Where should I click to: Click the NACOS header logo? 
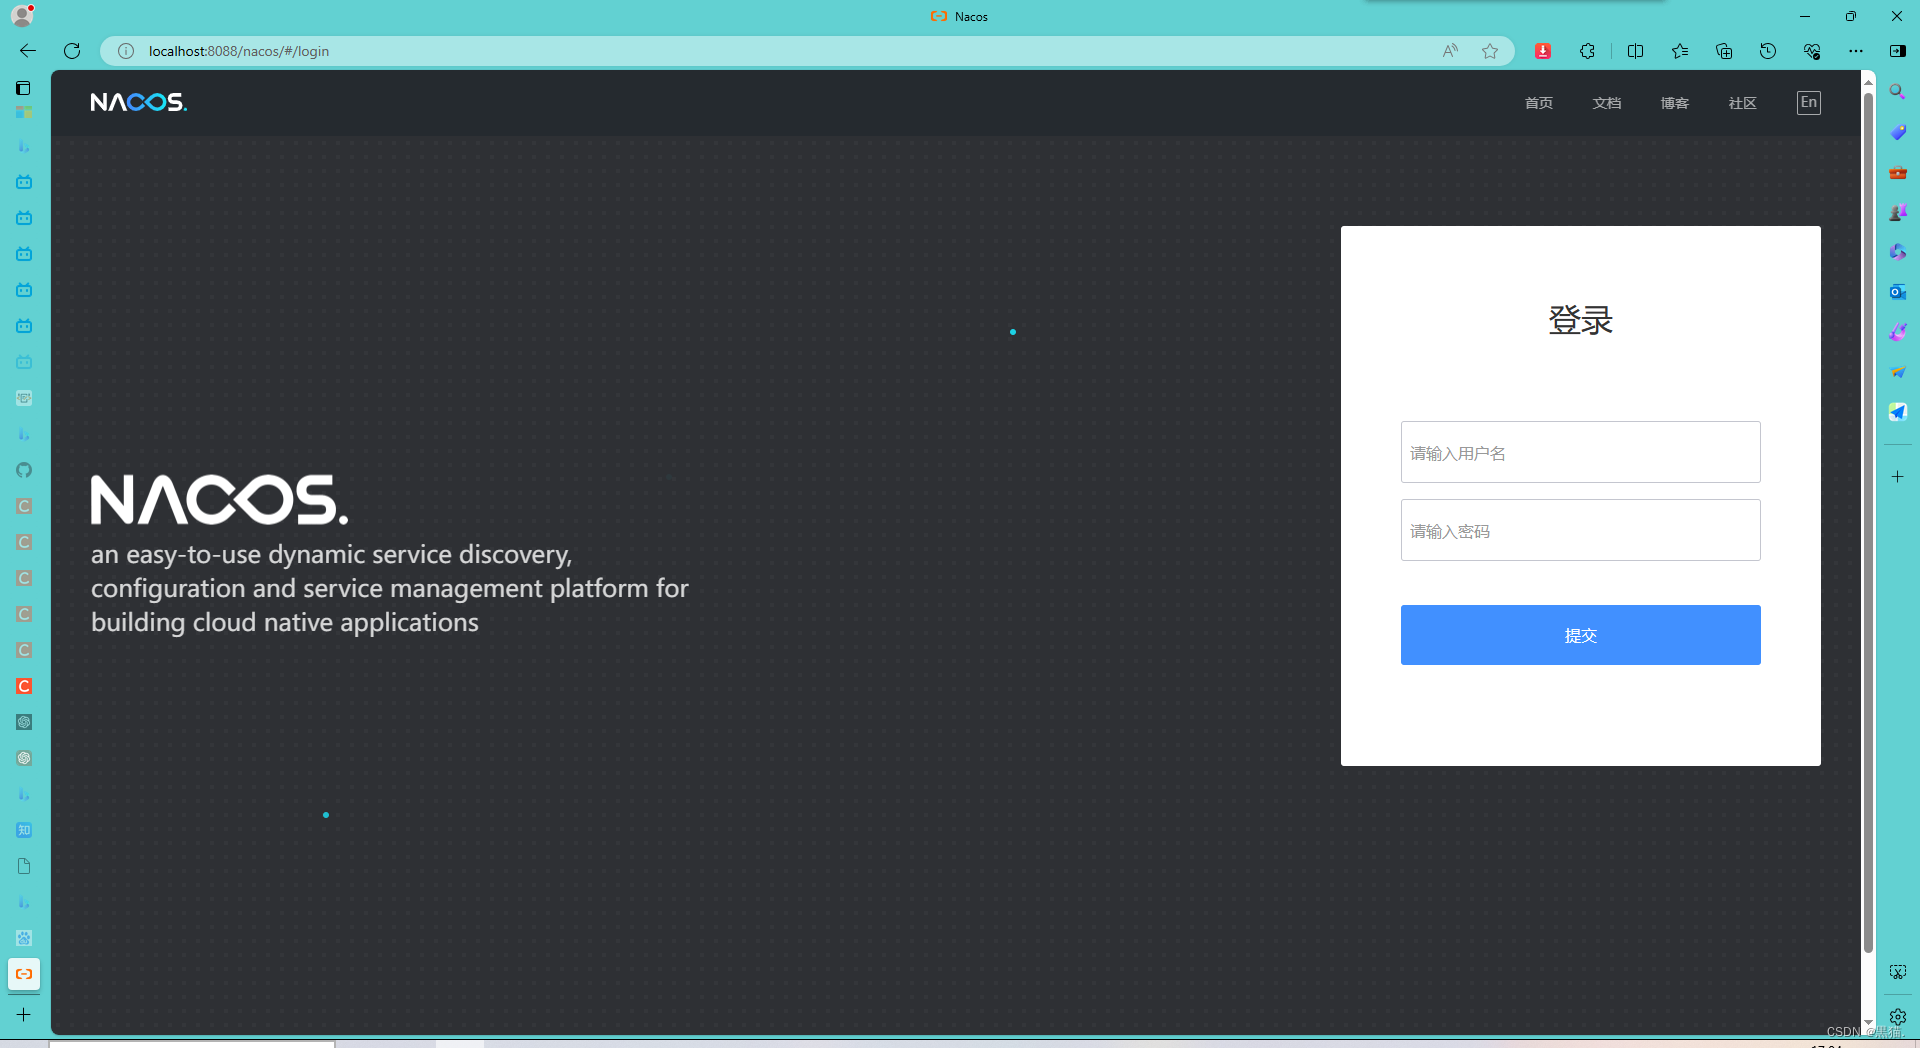pos(138,102)
